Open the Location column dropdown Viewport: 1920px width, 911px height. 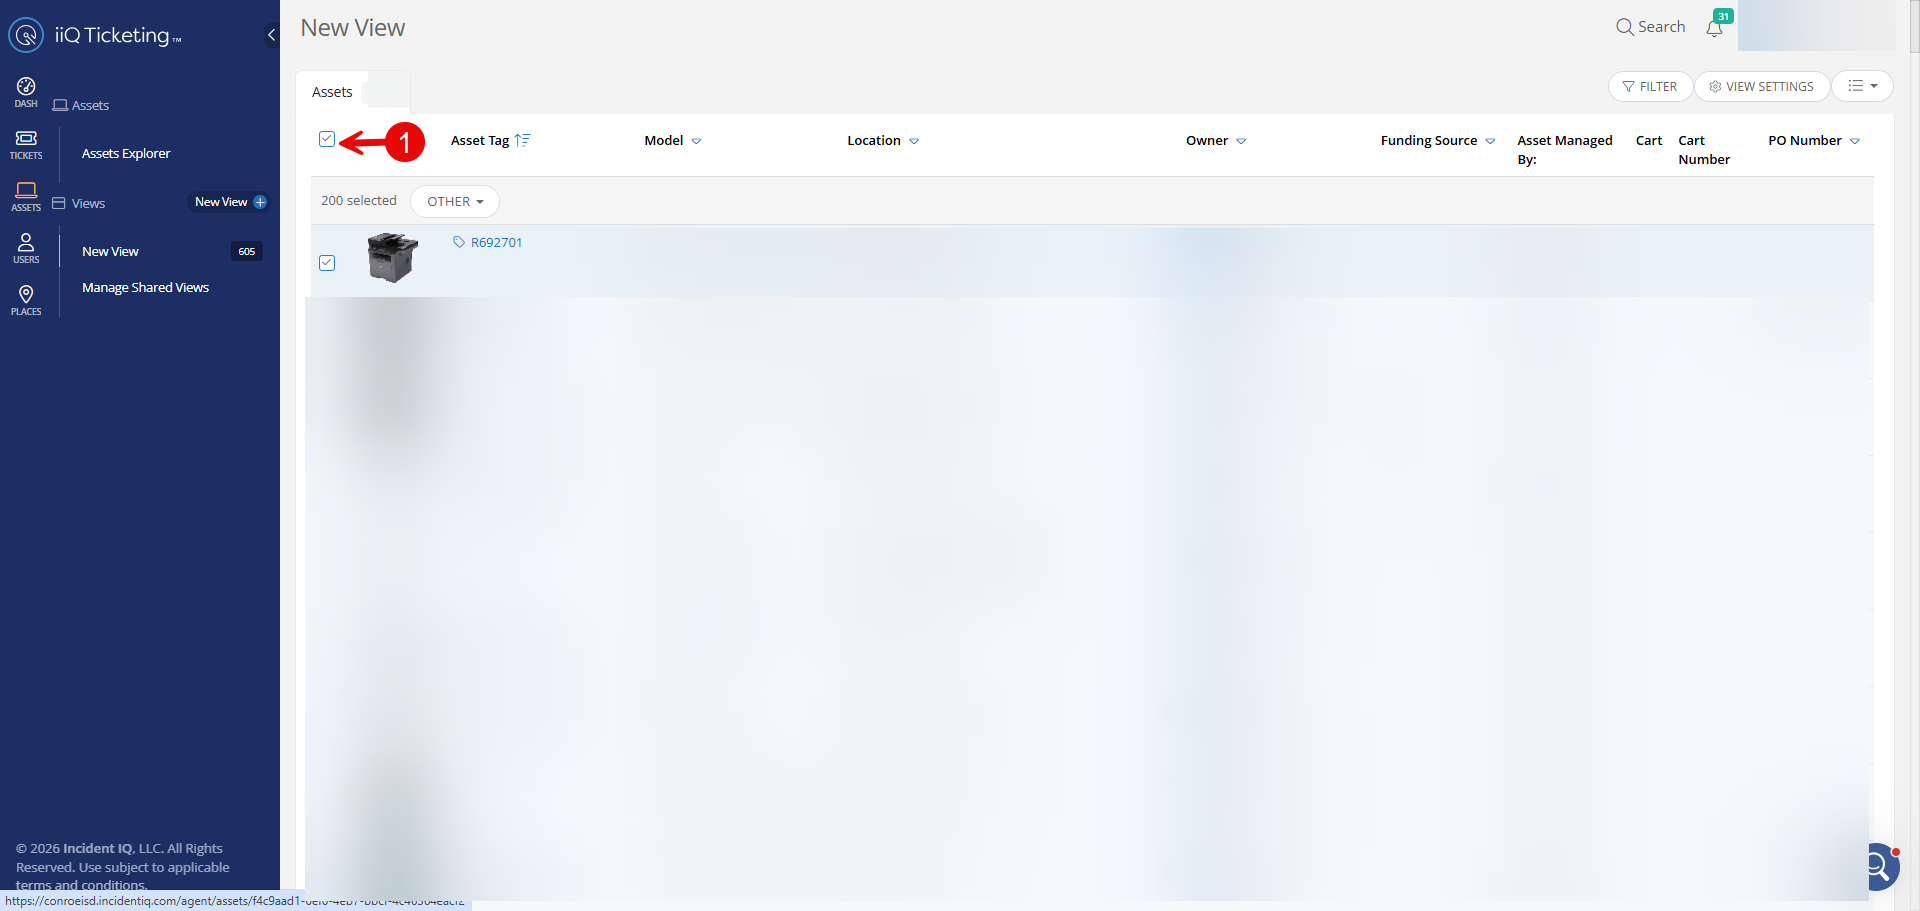[914, 141]
